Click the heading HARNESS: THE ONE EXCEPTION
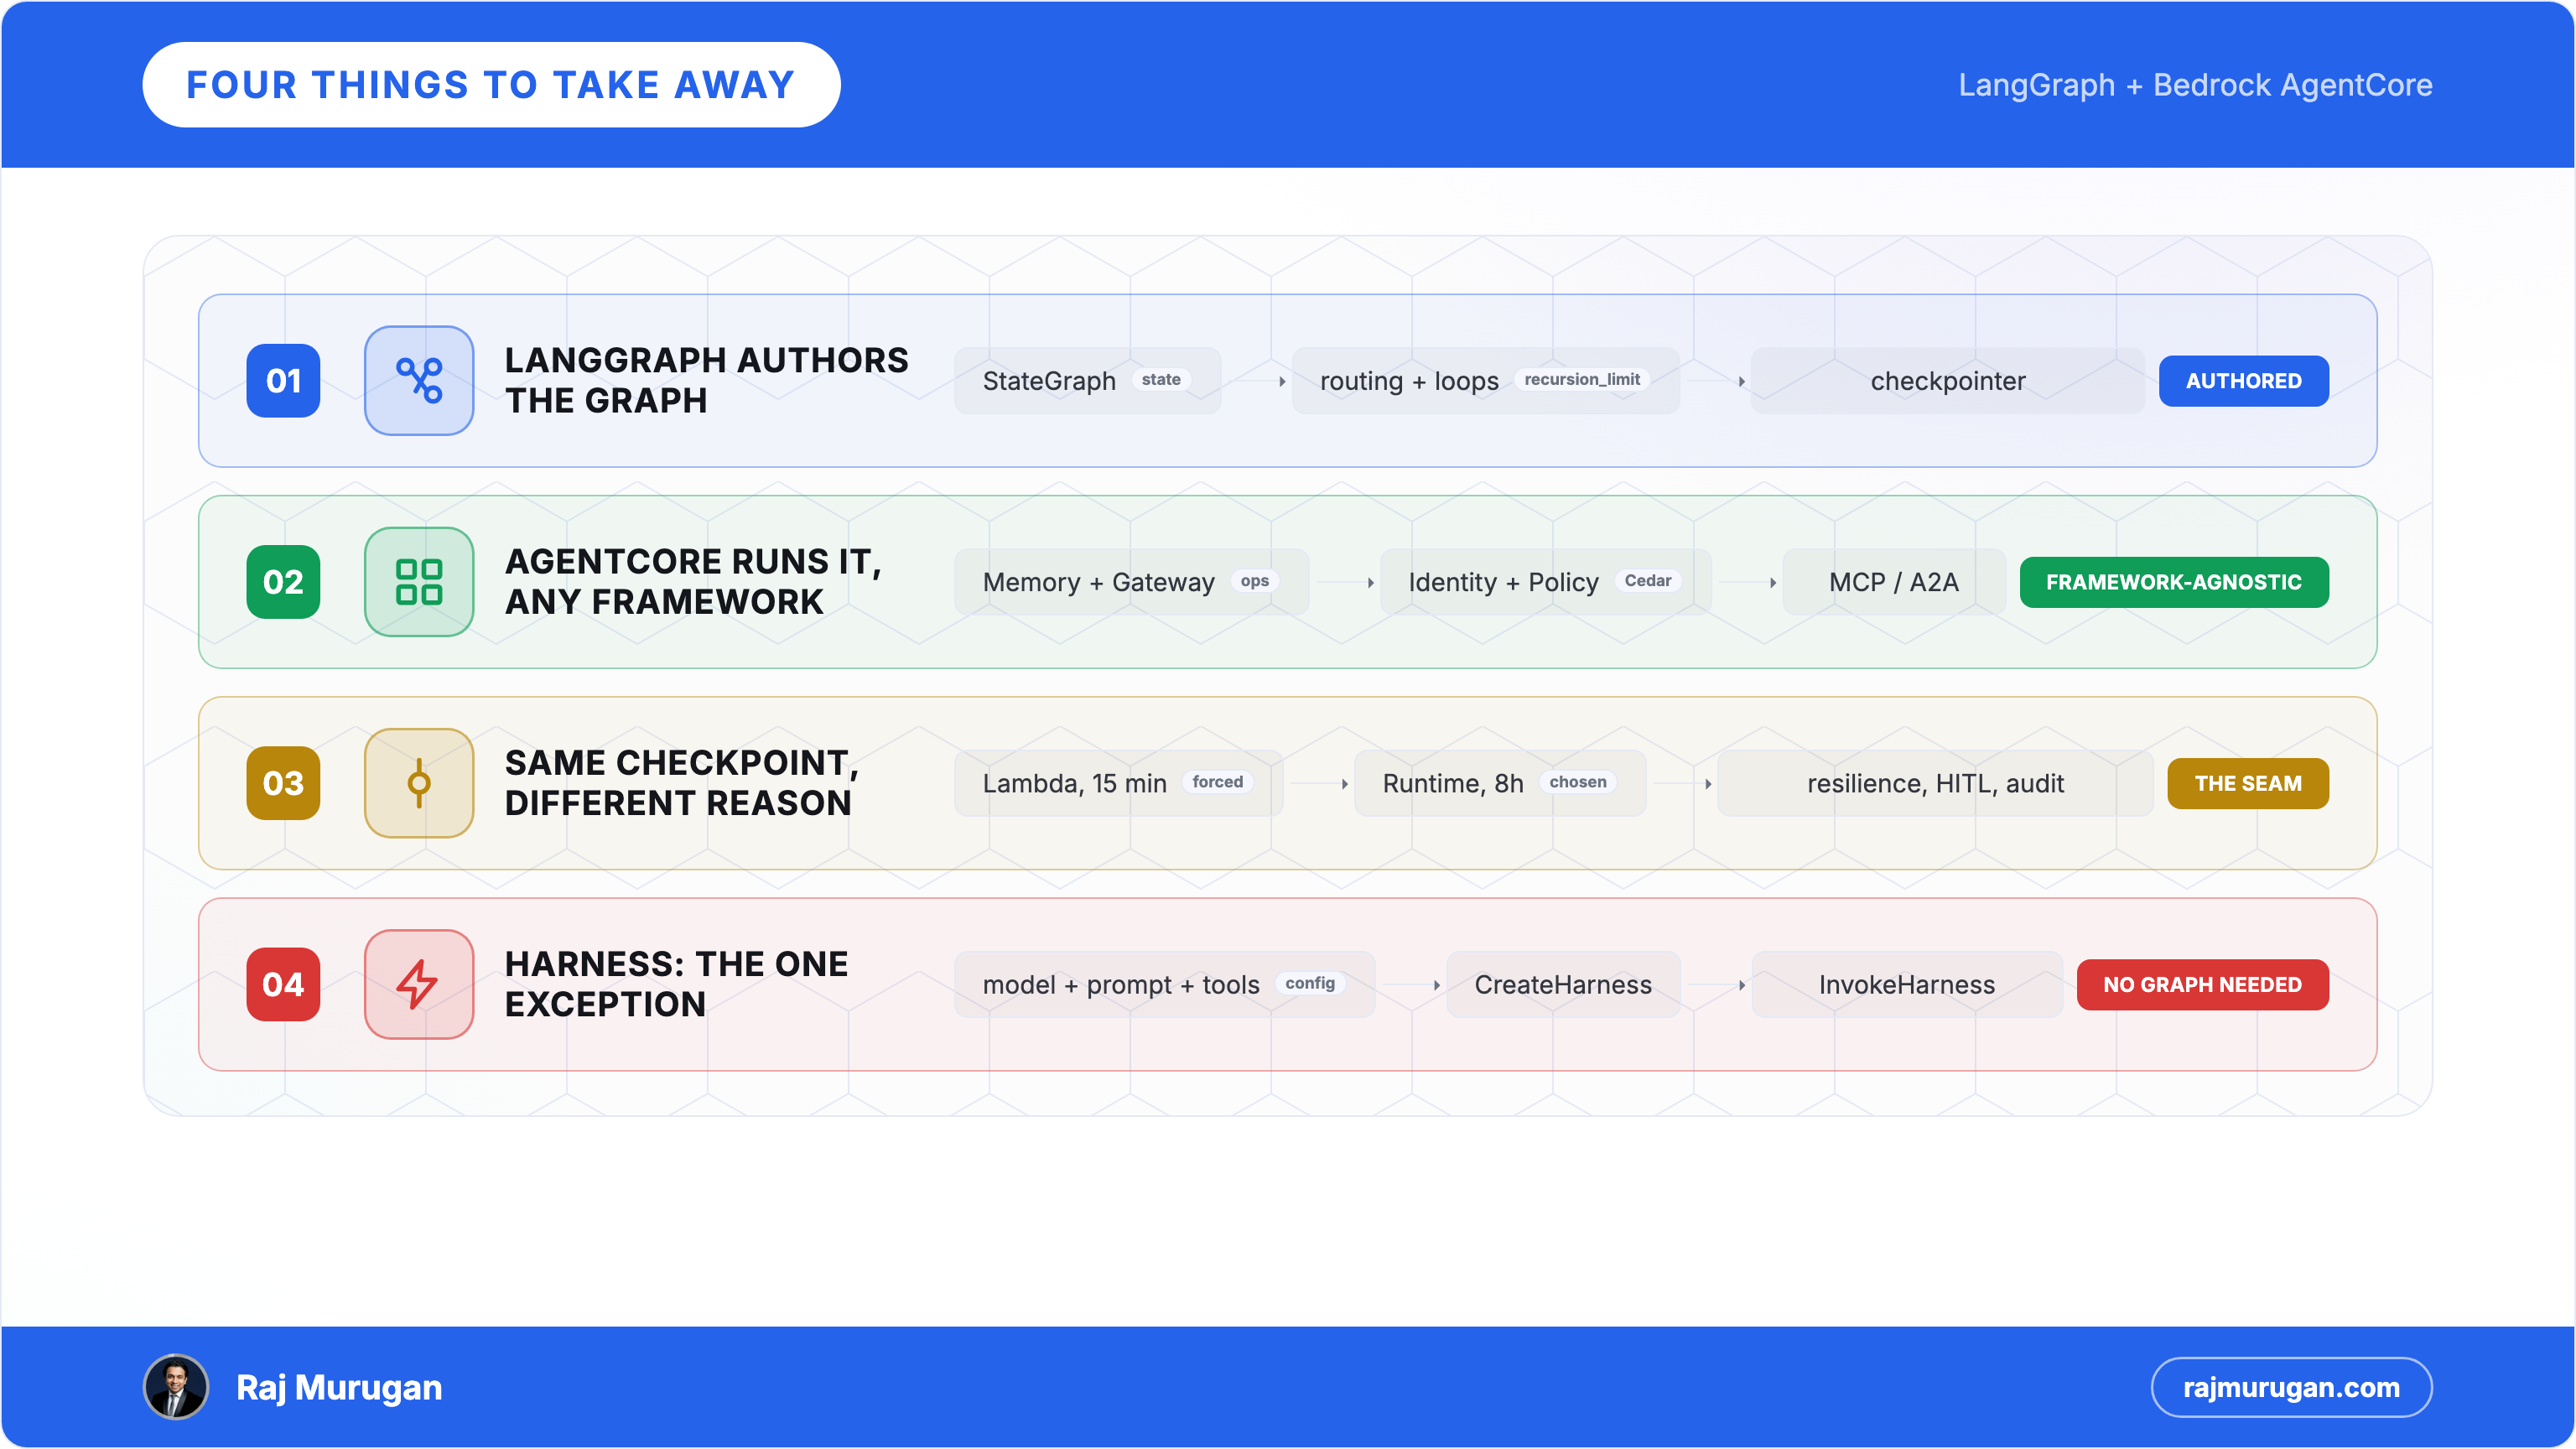 point(676,984)
